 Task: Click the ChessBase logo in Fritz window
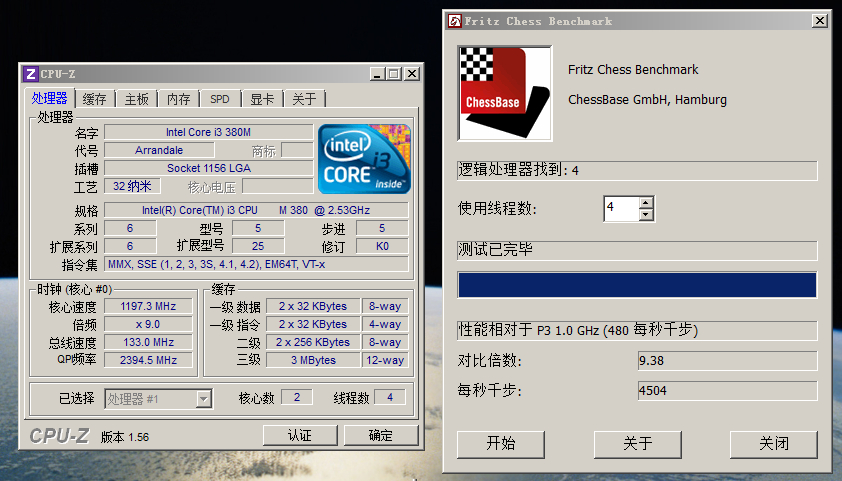tap(505, 93)
